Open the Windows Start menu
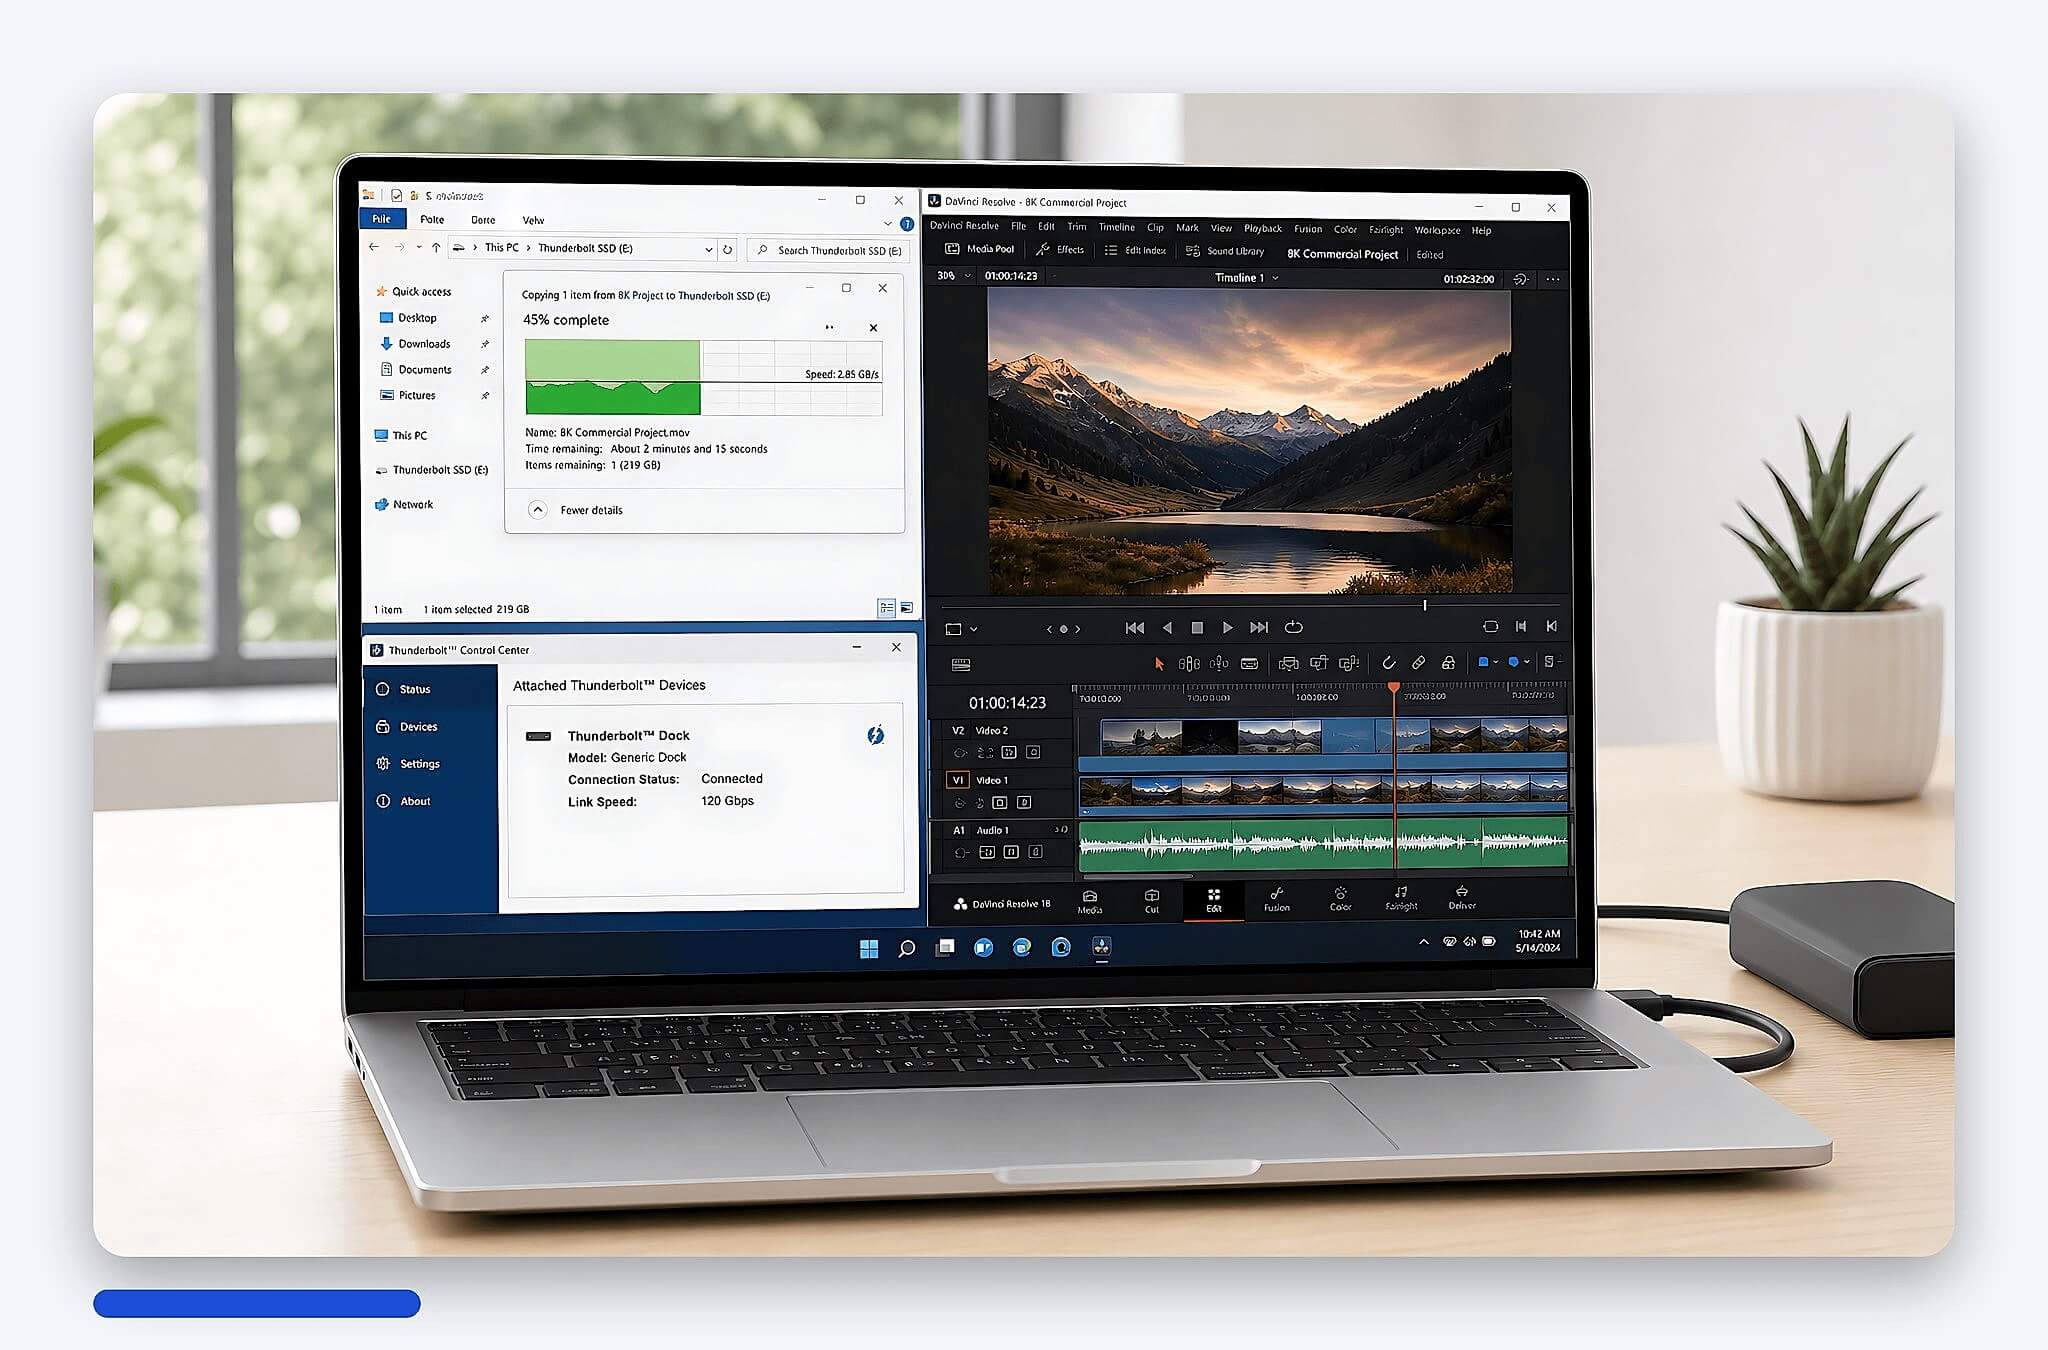The image size is (2048, 1350). click(x=869, y=948)
